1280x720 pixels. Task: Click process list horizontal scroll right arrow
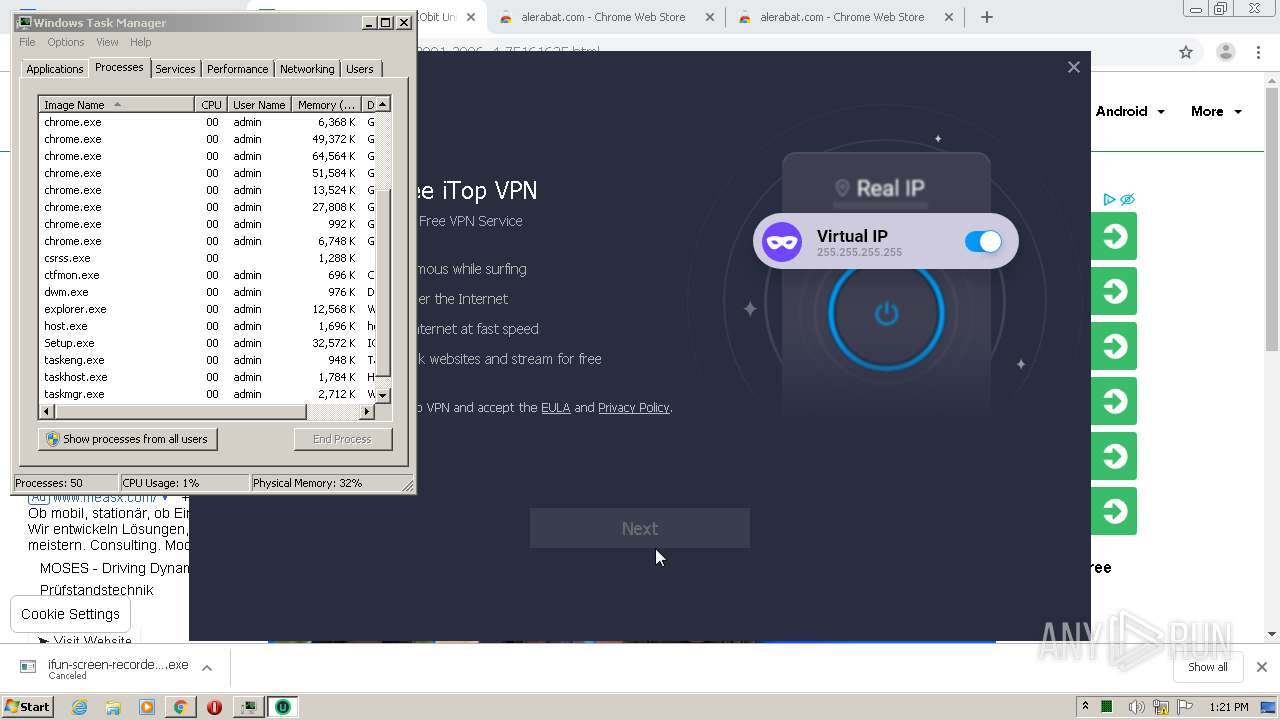pos(367,411)
